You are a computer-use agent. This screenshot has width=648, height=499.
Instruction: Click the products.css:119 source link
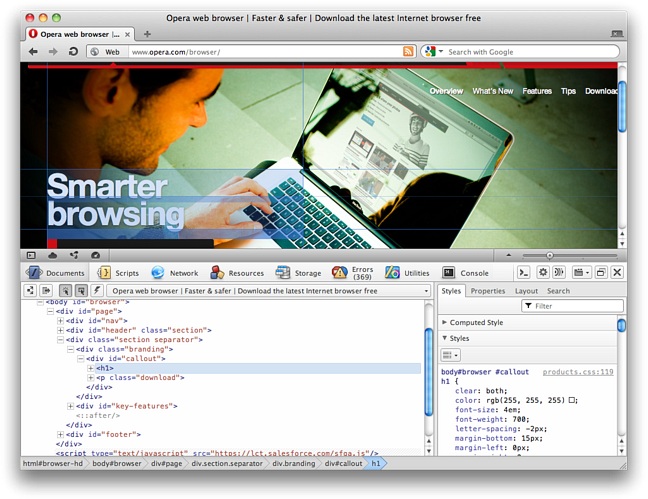click(577, 371)
